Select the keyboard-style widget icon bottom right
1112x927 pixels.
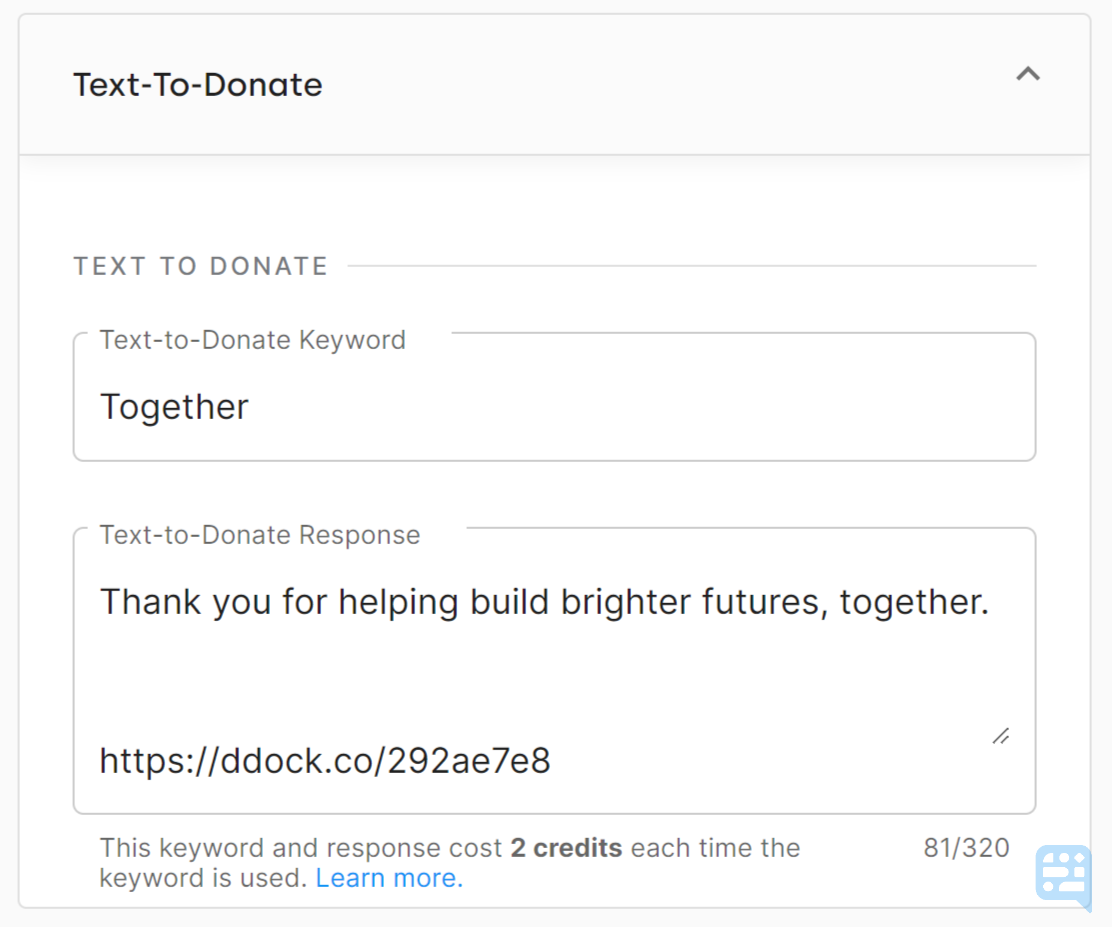1065,873
